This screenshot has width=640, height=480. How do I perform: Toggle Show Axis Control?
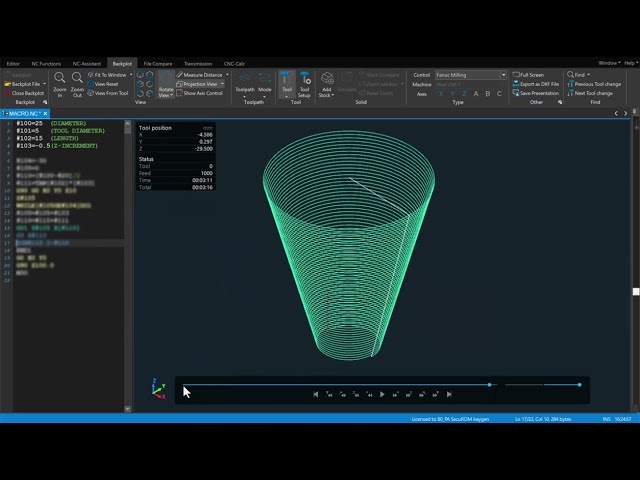coord(200,93)
